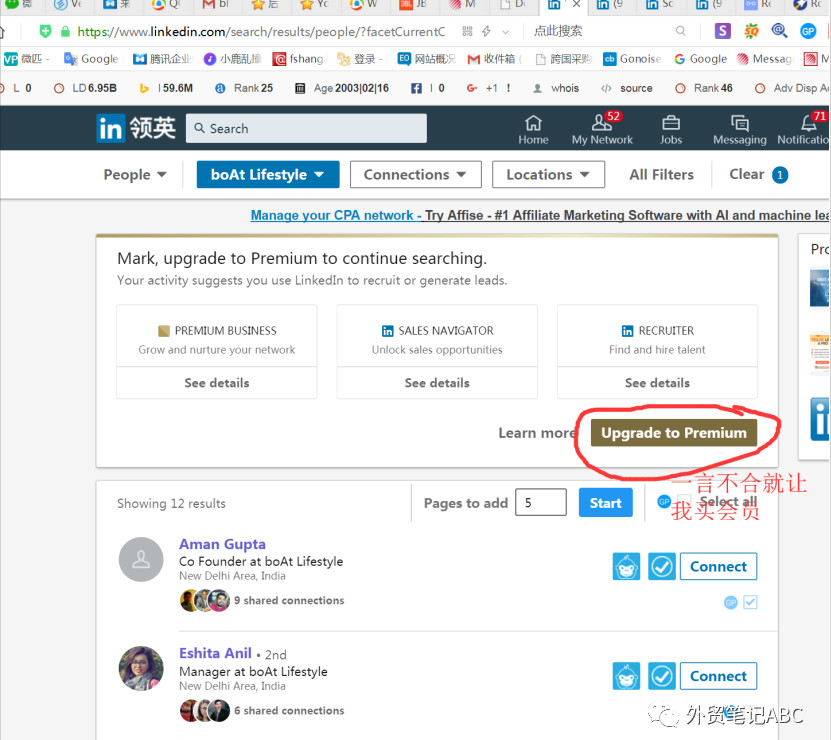Click the blue GP extension icon in toolbar
Viewport: 831px width, 740px height.
(x=808, y=31)
